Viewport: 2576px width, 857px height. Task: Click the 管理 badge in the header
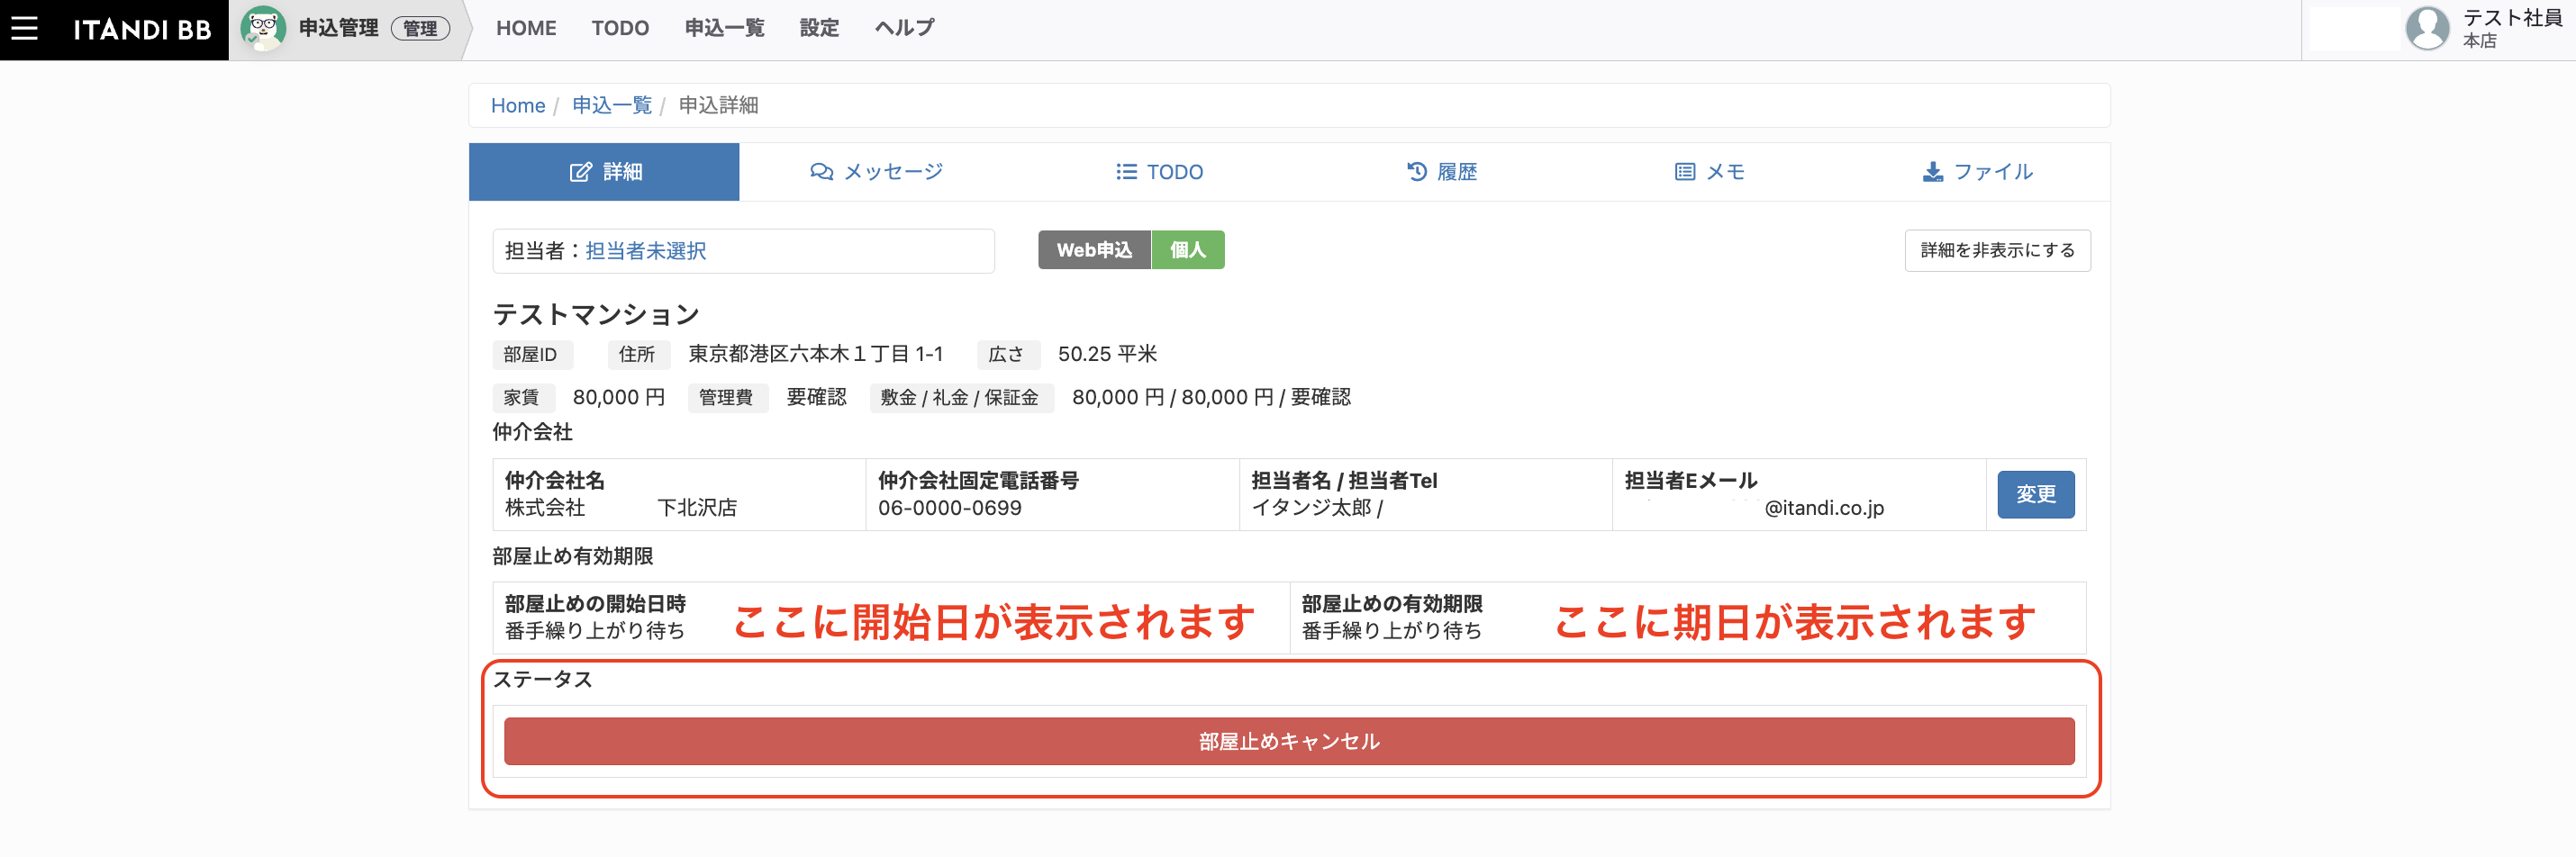420,28
